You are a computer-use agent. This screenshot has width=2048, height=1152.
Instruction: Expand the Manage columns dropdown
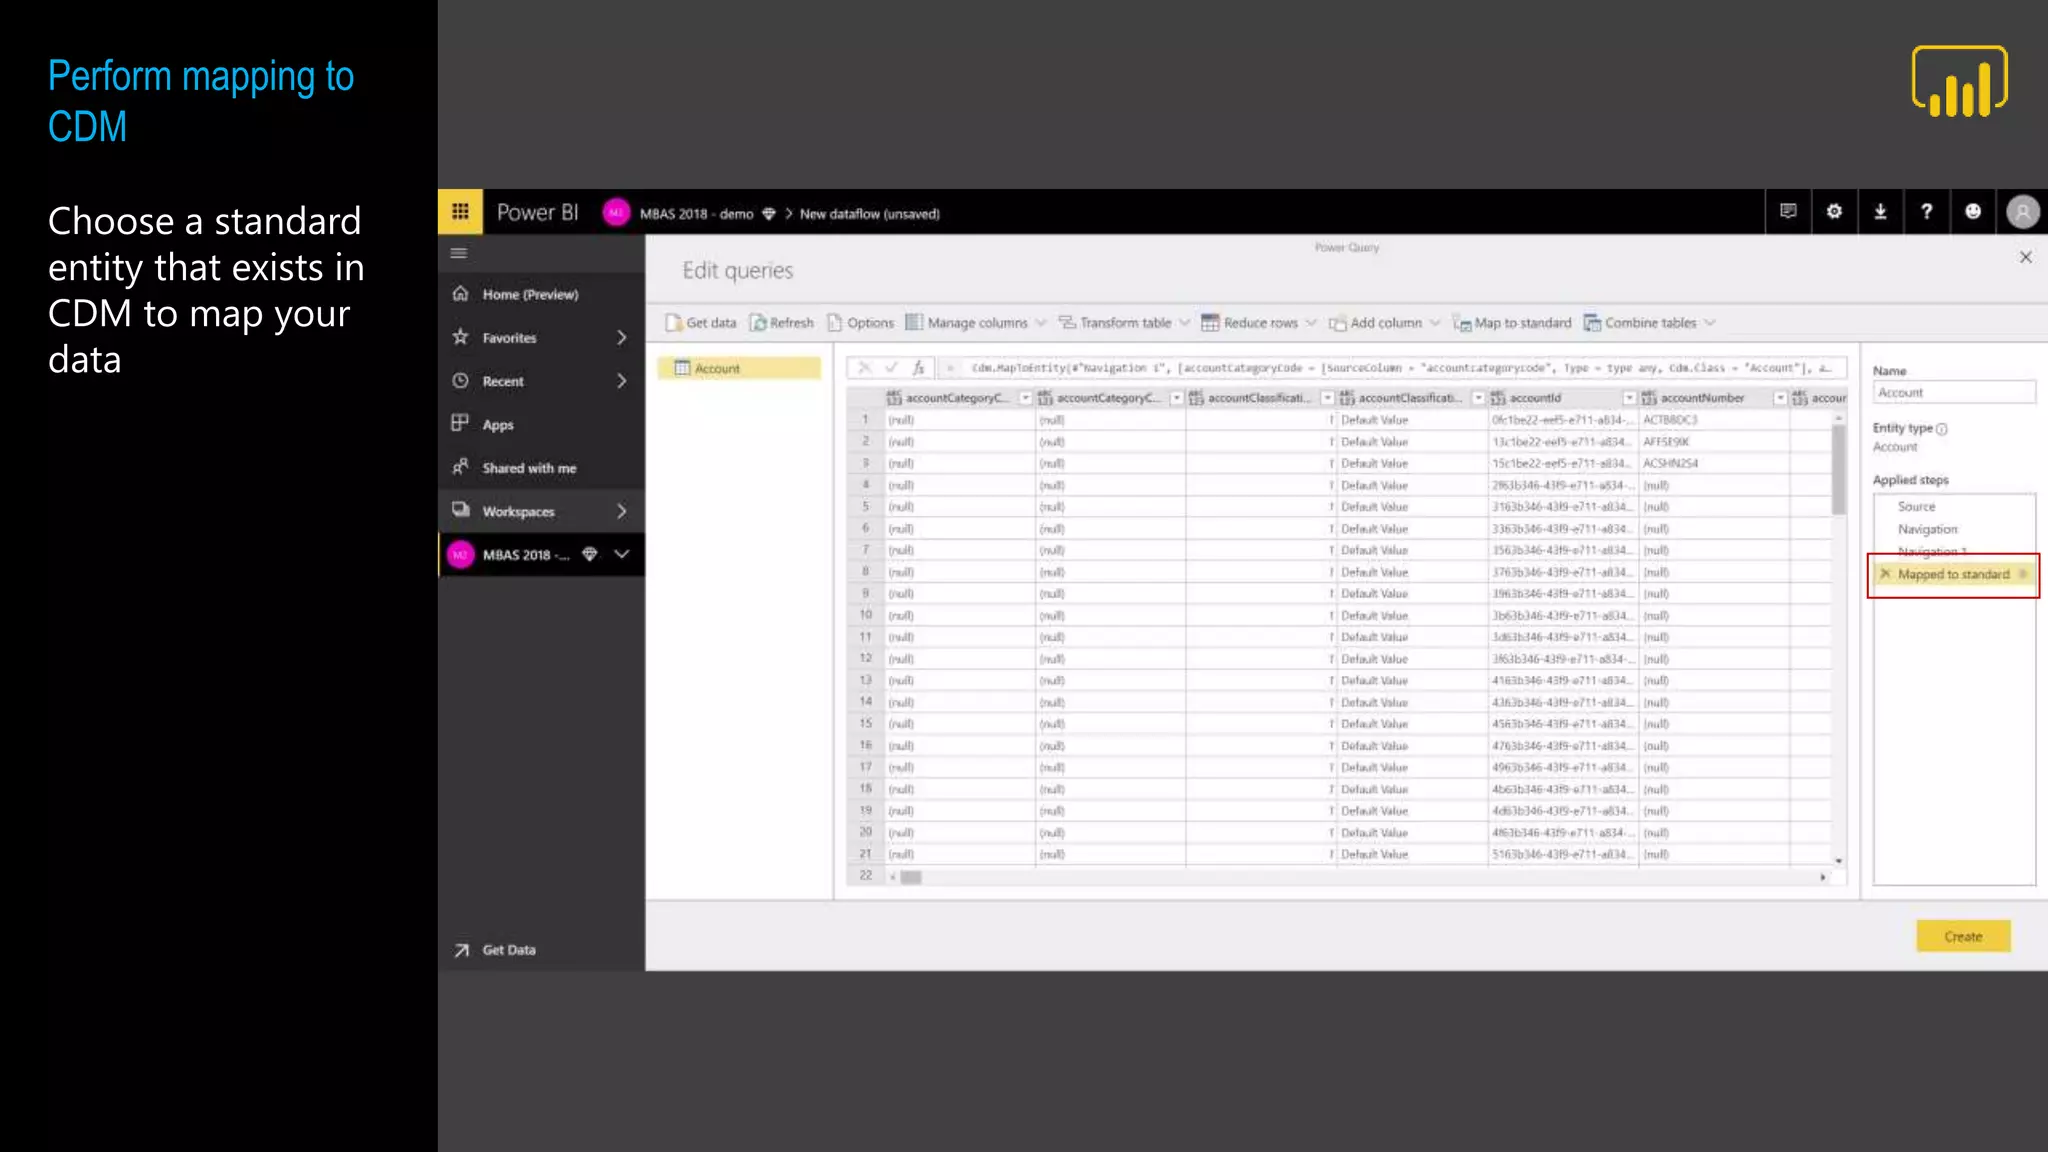tap(1040, 323)
